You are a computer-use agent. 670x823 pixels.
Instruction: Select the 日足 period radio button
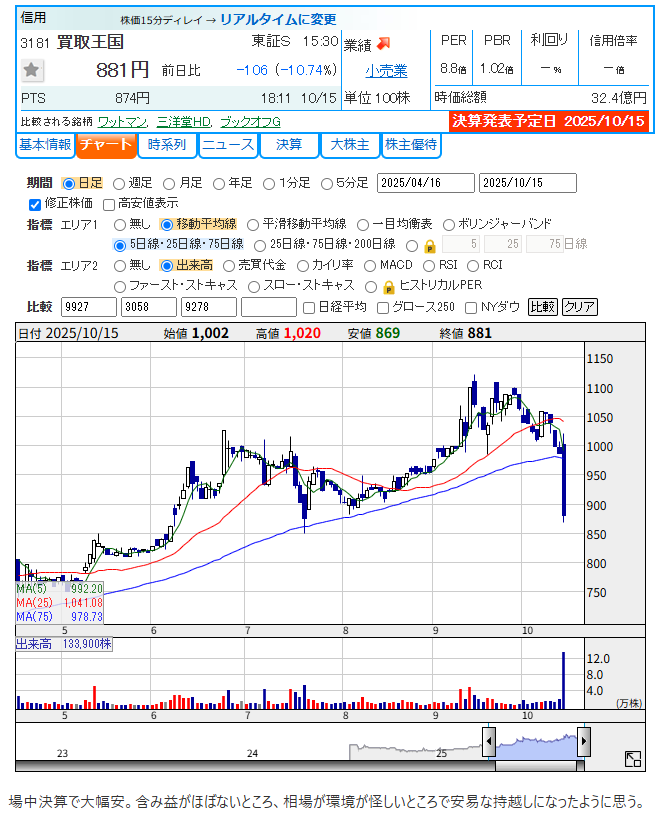(x=68, y=184)
